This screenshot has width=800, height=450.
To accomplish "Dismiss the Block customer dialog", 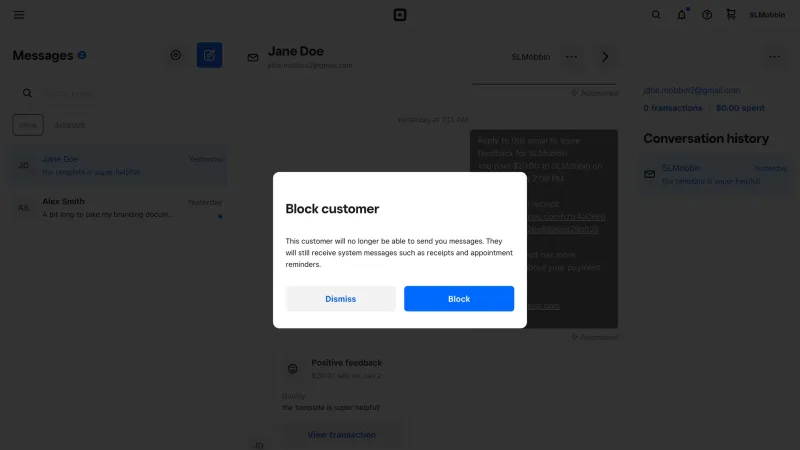I will pyautogui.click(x=341, y=298).
